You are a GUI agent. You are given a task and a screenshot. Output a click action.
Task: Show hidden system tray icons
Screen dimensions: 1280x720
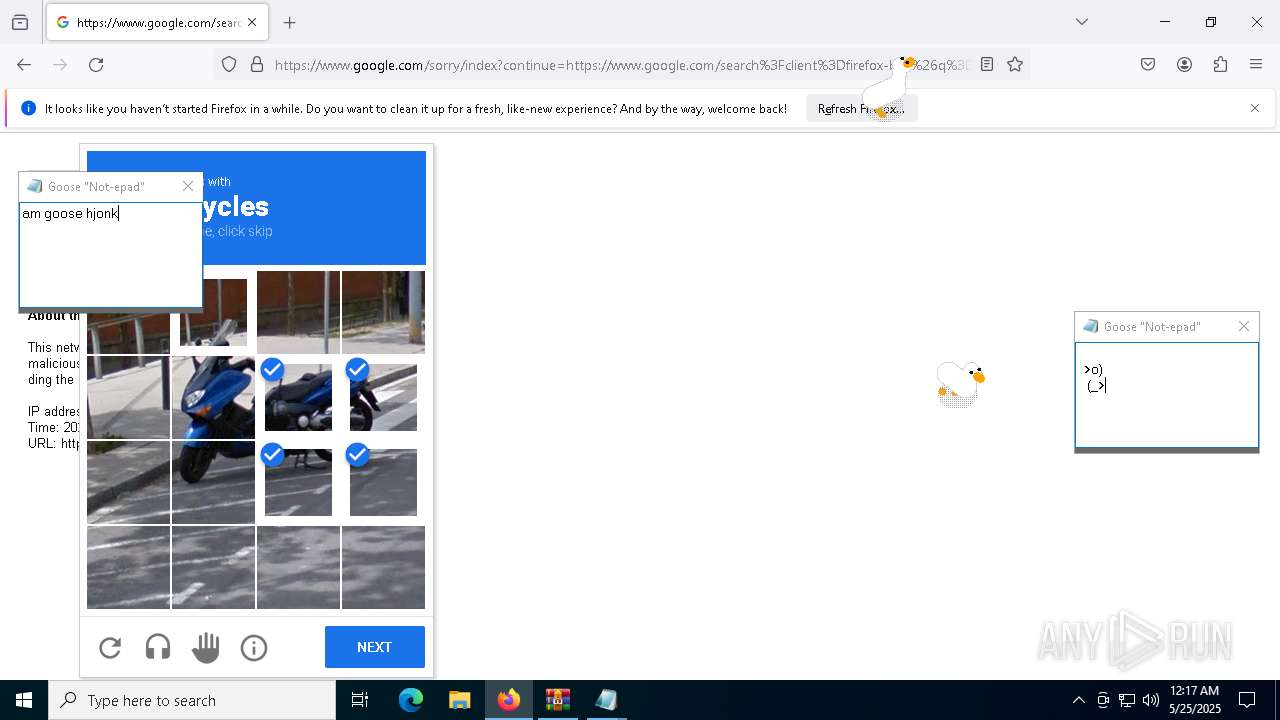click(1078, 700)
